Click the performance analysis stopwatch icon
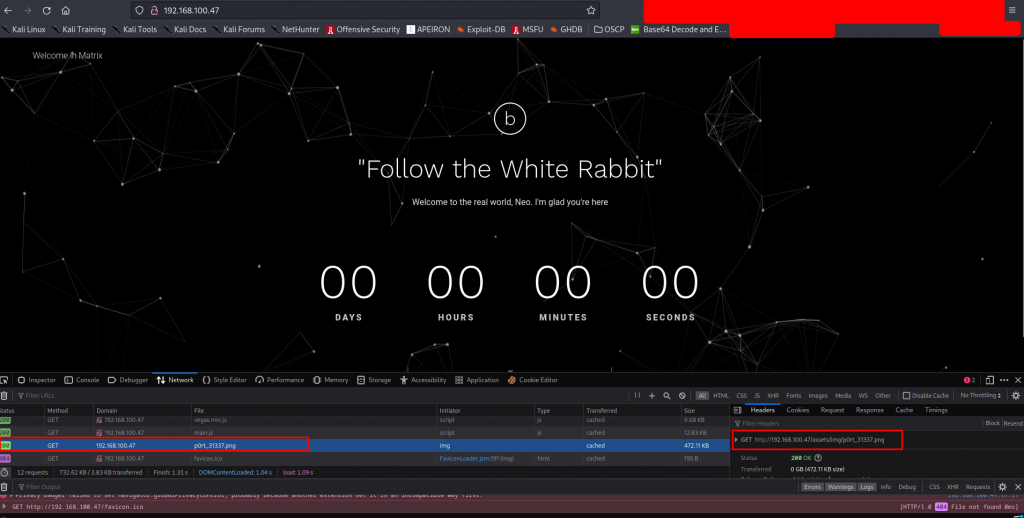The height and width of the screenshot is (518, 1024). coord(5,472)
